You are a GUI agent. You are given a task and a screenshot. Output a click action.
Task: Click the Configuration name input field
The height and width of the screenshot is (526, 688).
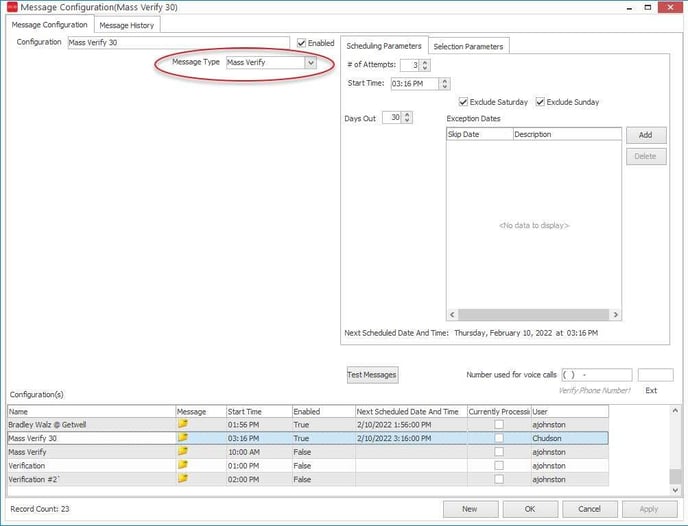(180, 43)
